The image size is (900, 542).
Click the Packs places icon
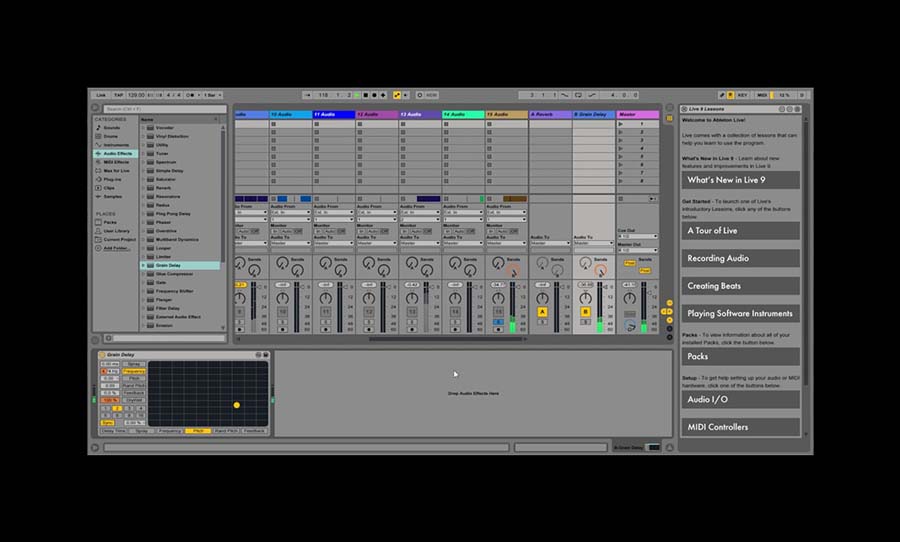[98, 222]
